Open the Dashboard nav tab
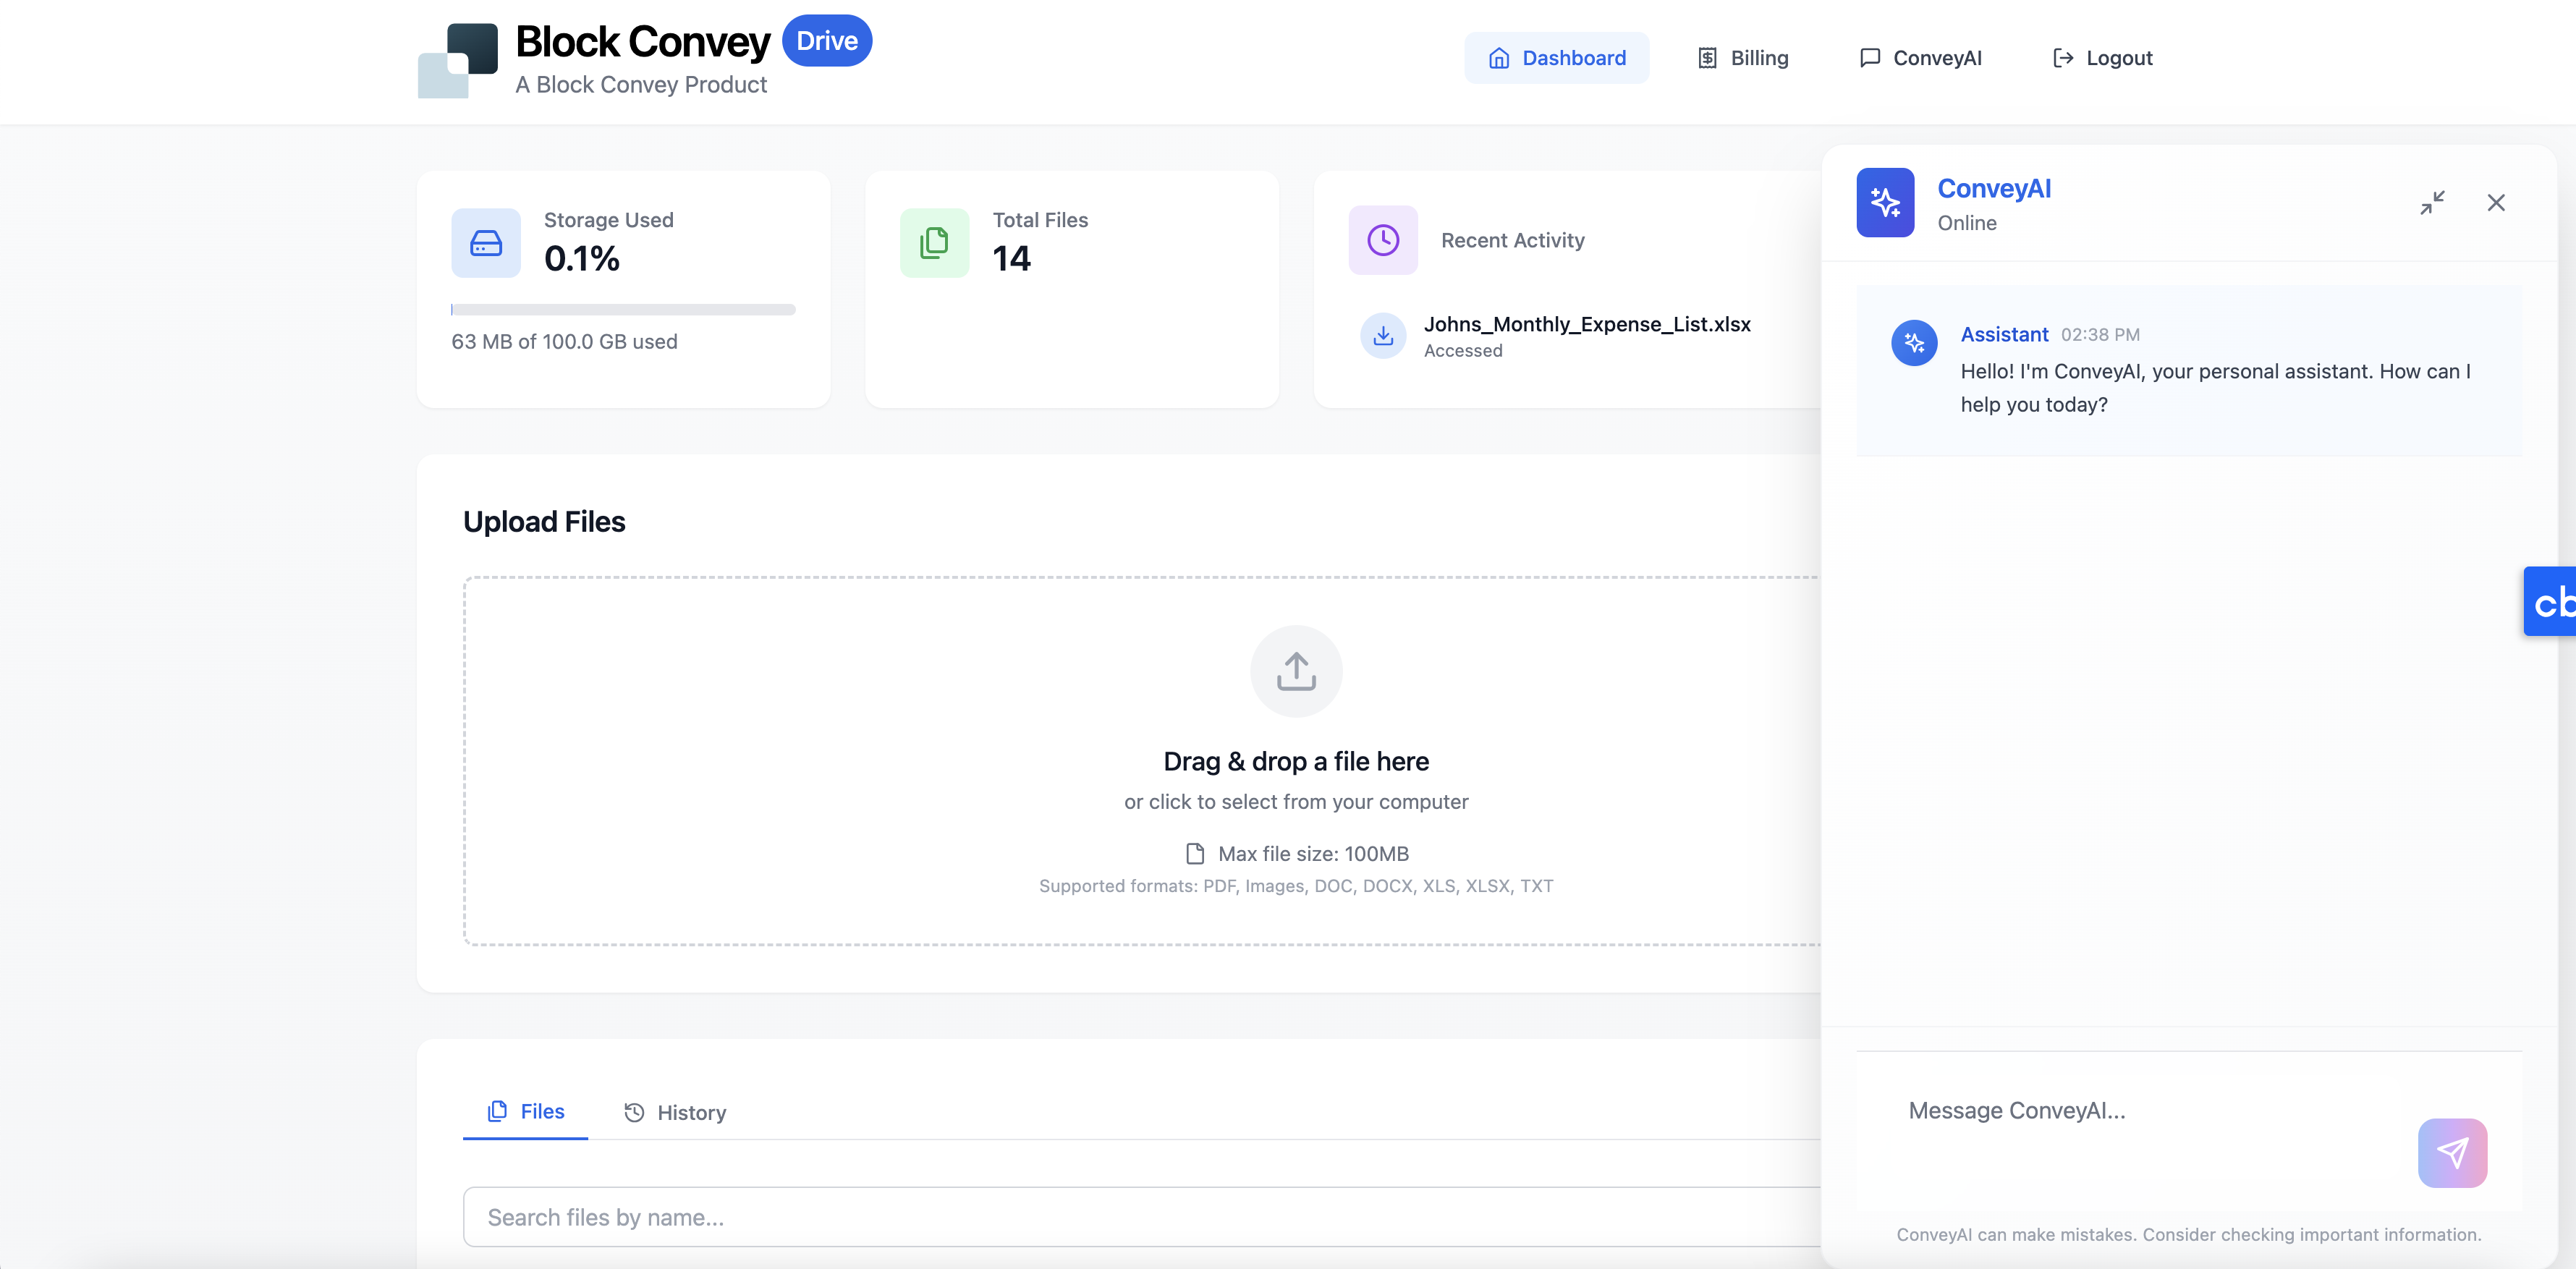2576x1269 pixels. [1557, 58]
